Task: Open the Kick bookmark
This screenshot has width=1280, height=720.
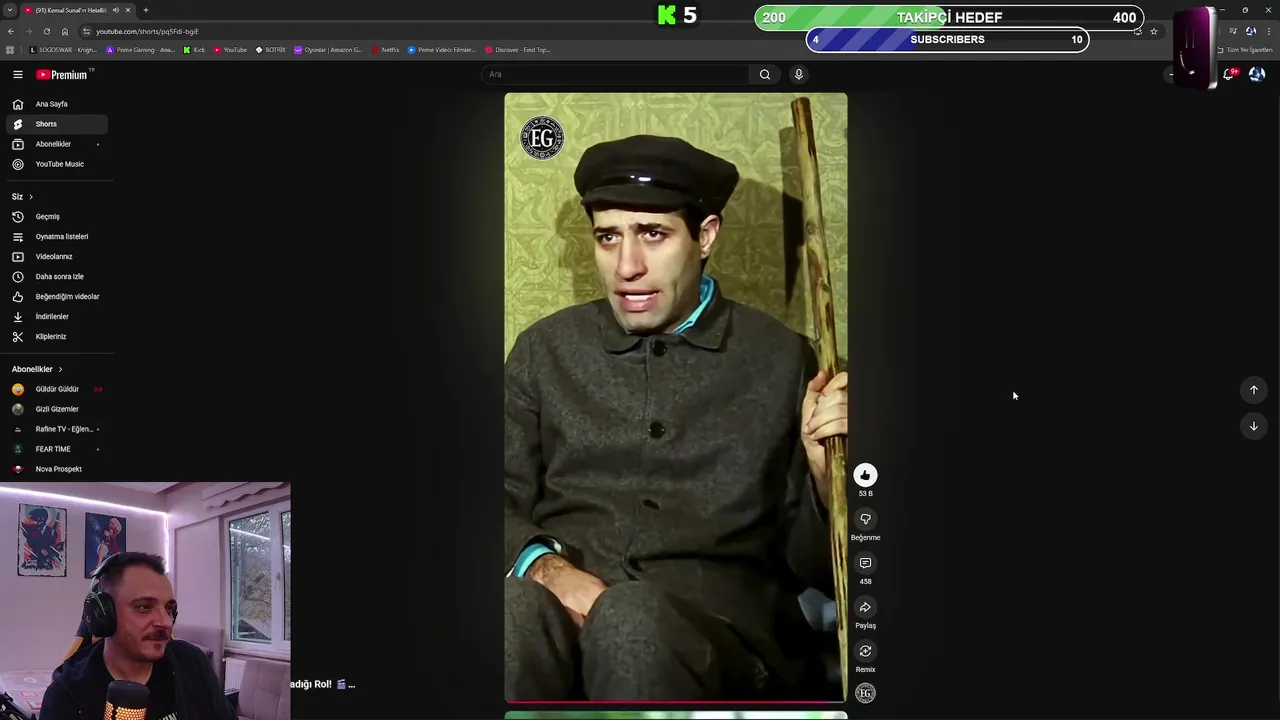Action: pos(195,50)
